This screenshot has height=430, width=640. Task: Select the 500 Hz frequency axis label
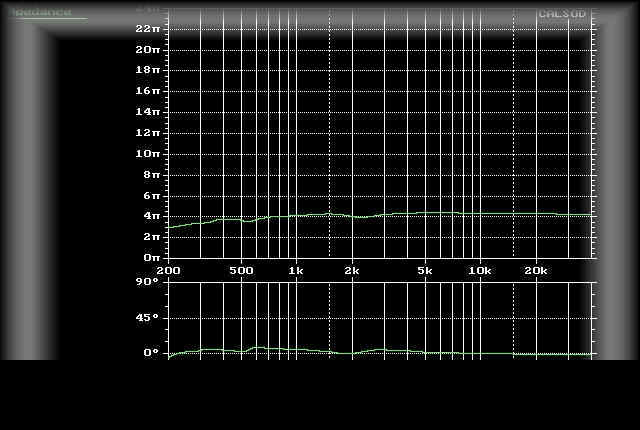click(x=241, y=270)
